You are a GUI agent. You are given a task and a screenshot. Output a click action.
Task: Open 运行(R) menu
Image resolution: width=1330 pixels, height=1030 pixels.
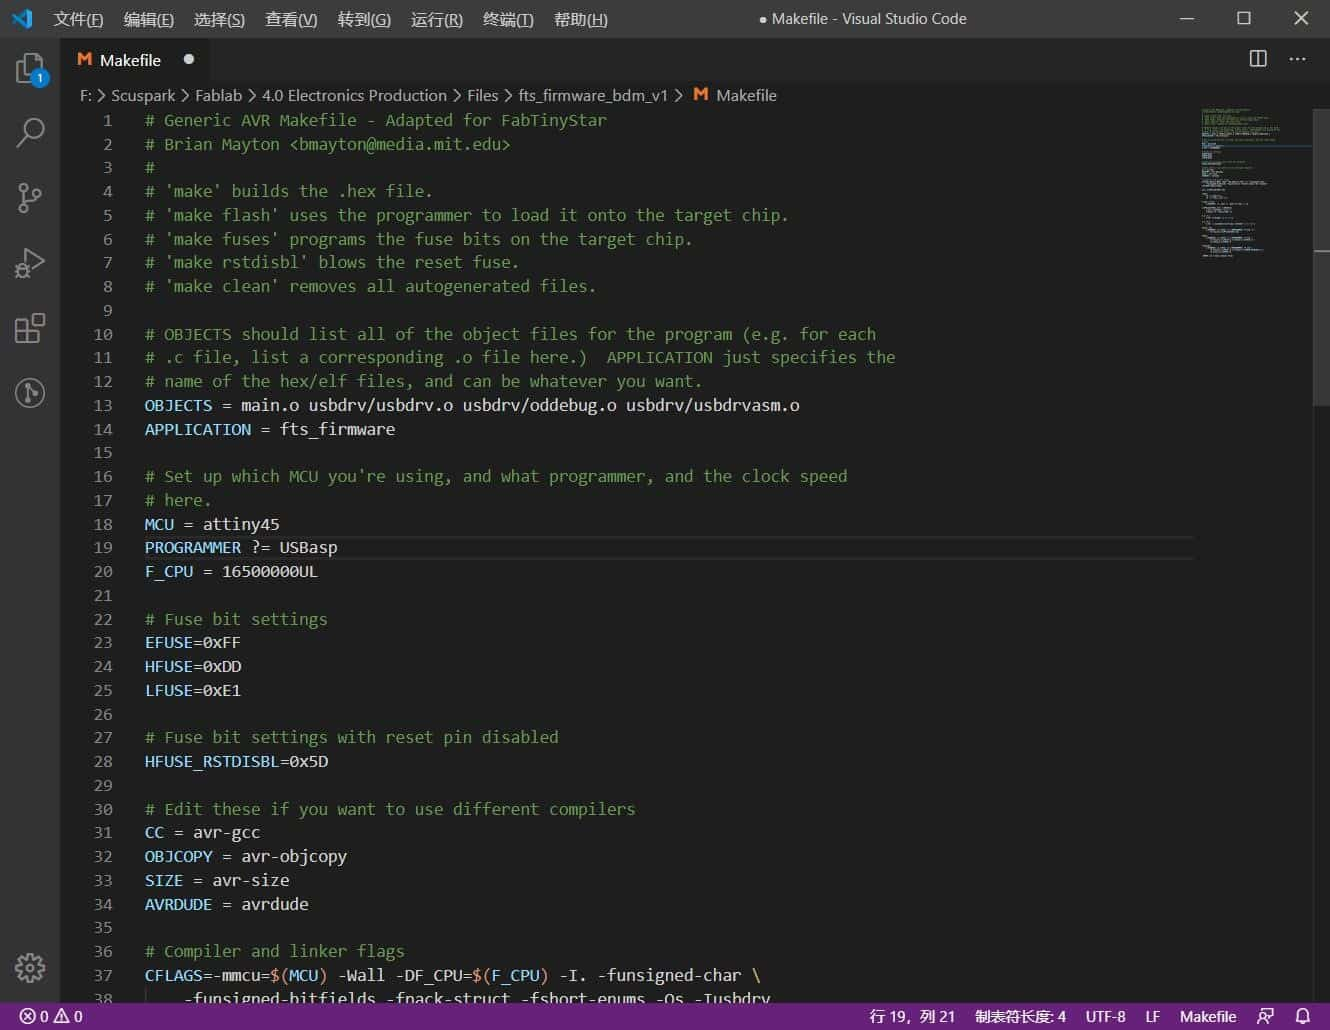click(436, 19)
